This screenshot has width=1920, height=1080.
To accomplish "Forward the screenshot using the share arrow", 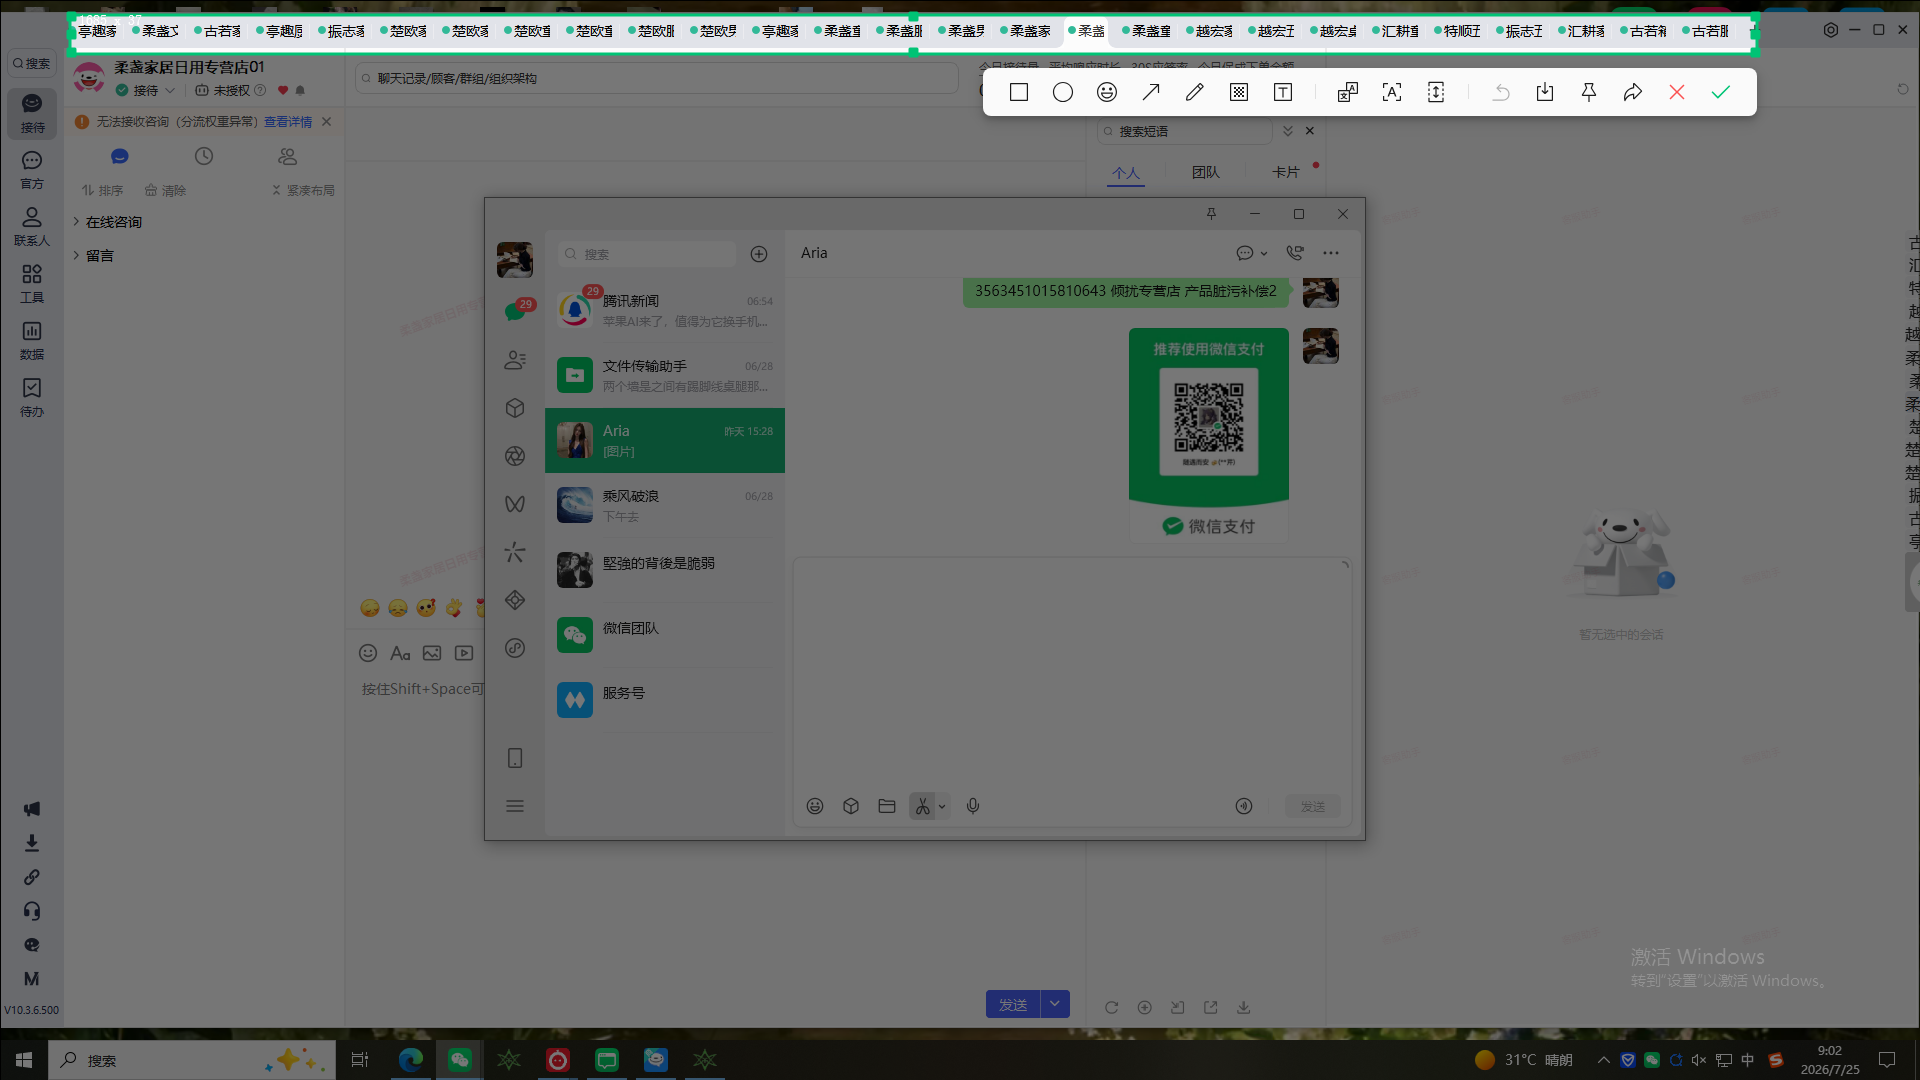I will 1633,92.
